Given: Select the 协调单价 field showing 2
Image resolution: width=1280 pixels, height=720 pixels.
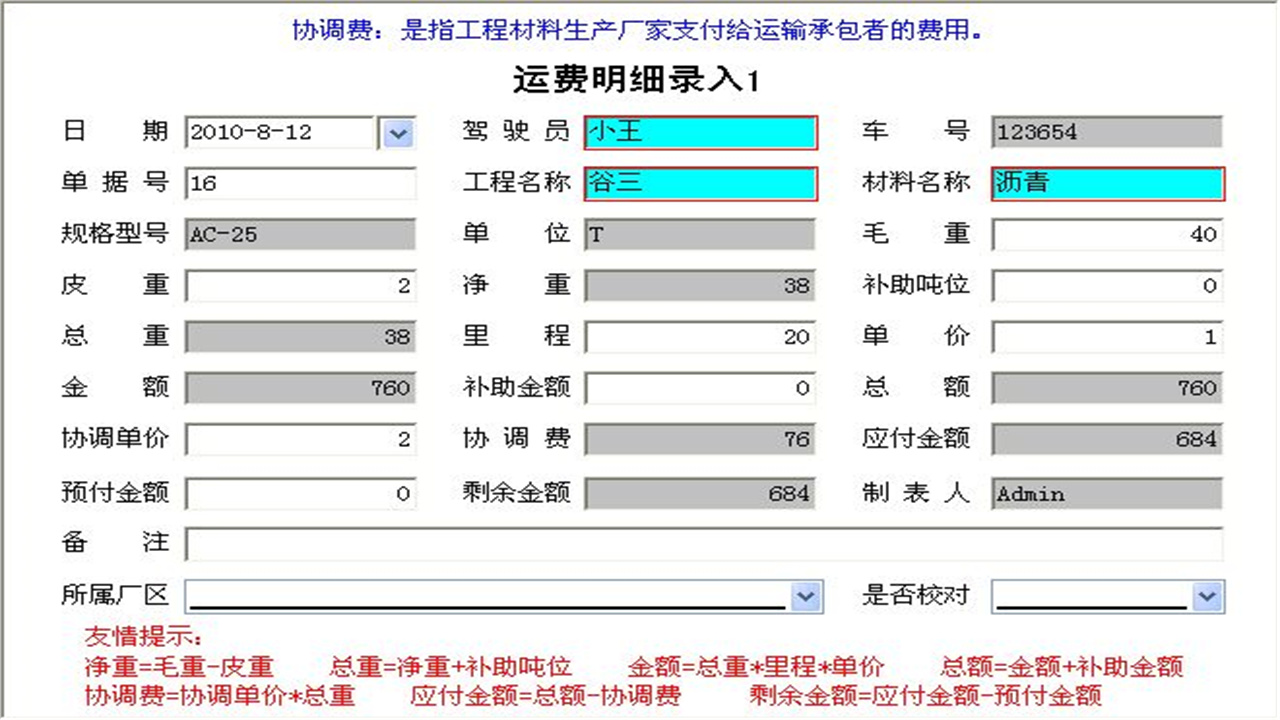Looking at the screenshot, I should coord(300,440).
